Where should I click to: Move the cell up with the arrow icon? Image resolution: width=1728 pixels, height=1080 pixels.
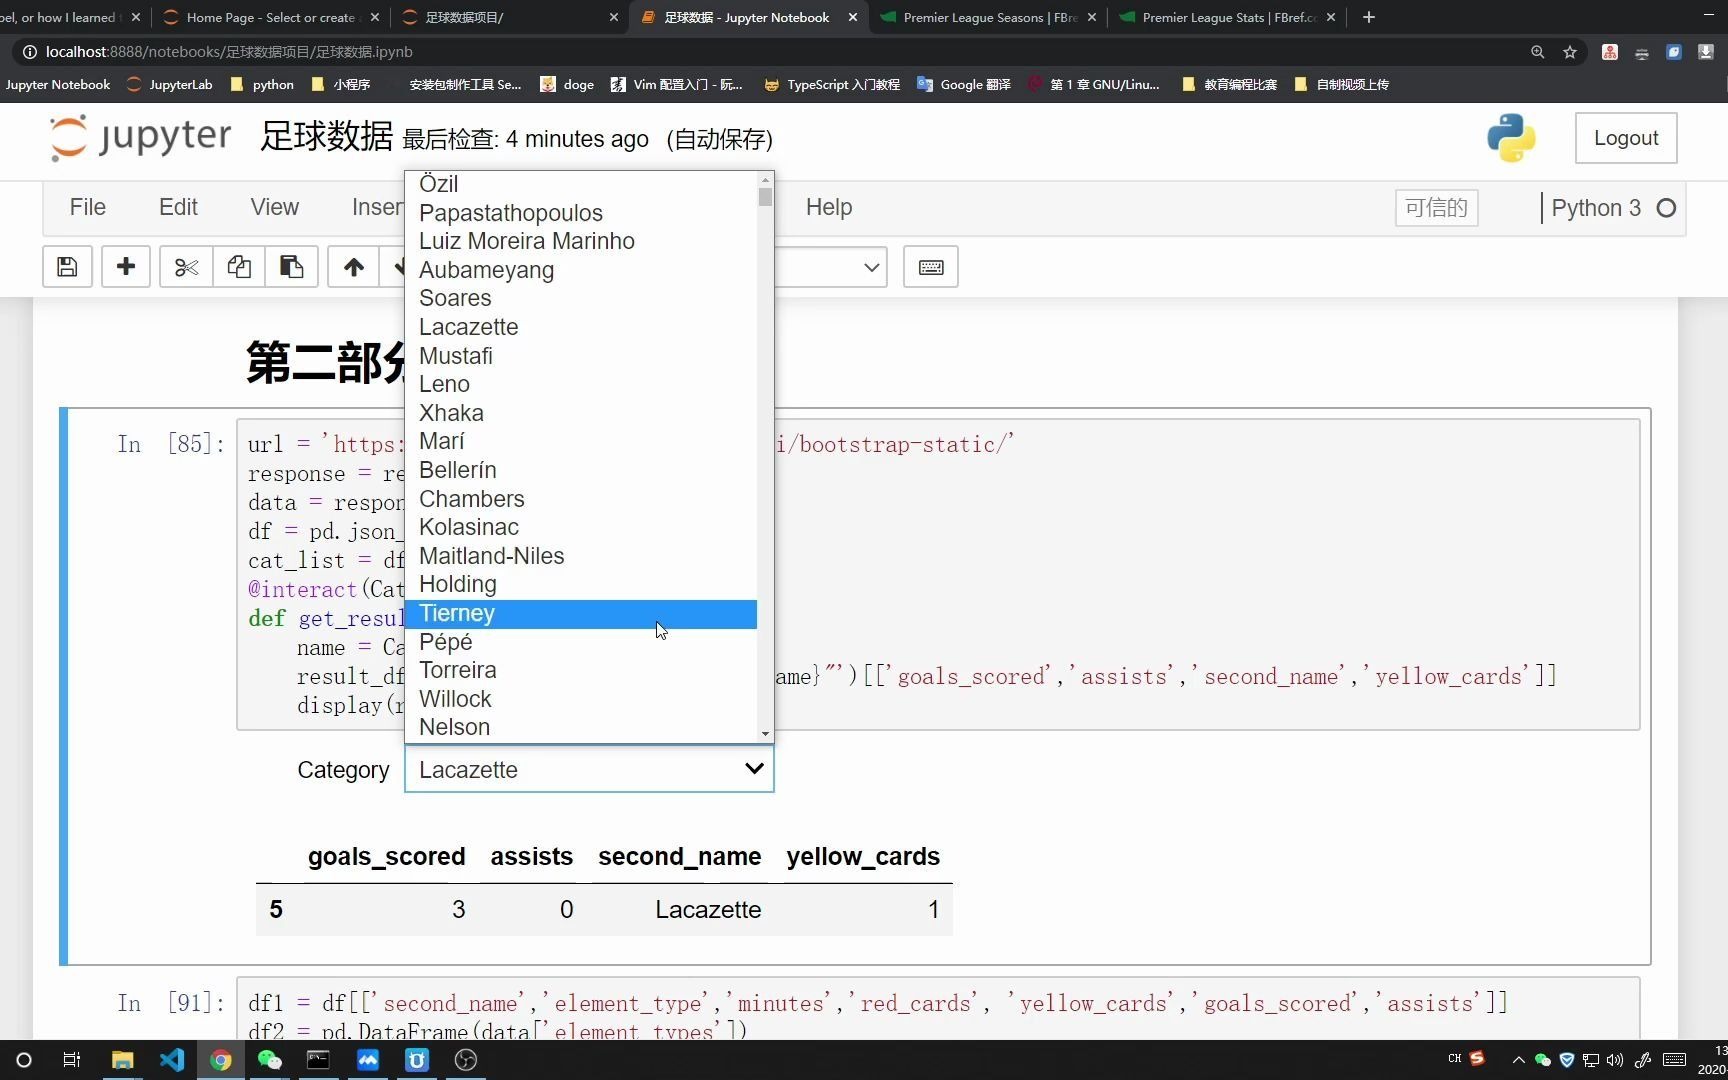(353, 266)
